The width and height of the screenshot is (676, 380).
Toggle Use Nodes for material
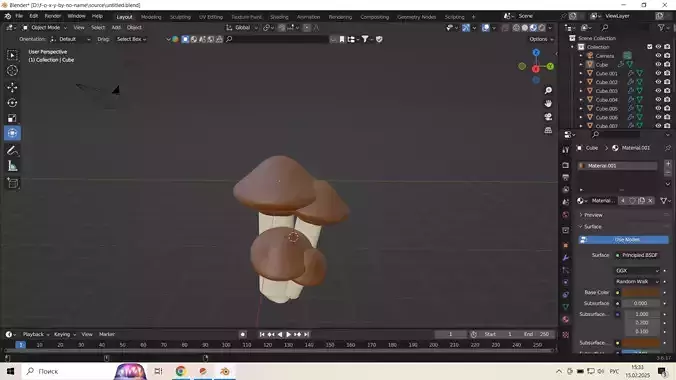click(x=623, y=239)
